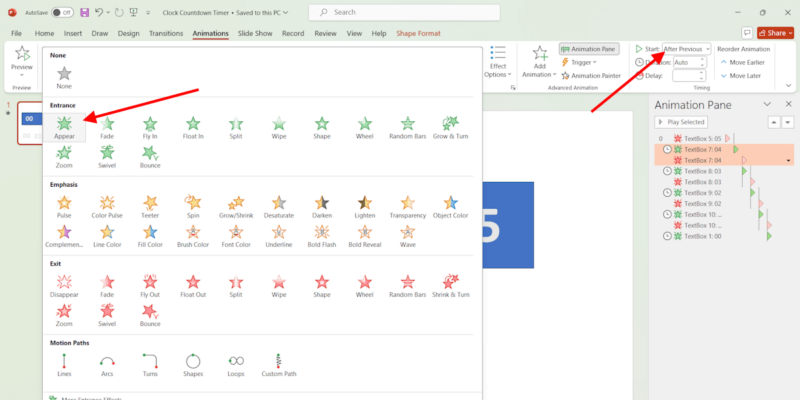The width and height of the screenshot is (800, 400).
Task: Select the TextBox 1: 00 animation row
Action: (x=724, y=236)
